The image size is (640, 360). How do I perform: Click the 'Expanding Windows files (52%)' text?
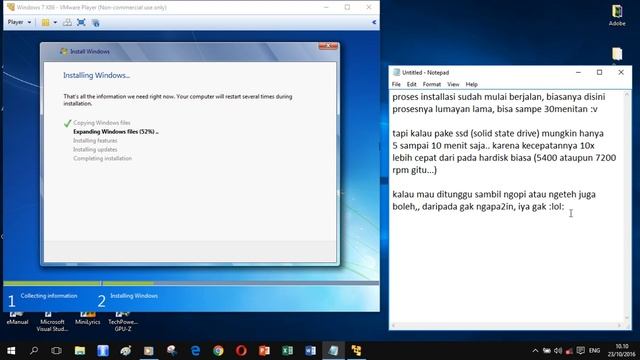click(x=116, y=131)
